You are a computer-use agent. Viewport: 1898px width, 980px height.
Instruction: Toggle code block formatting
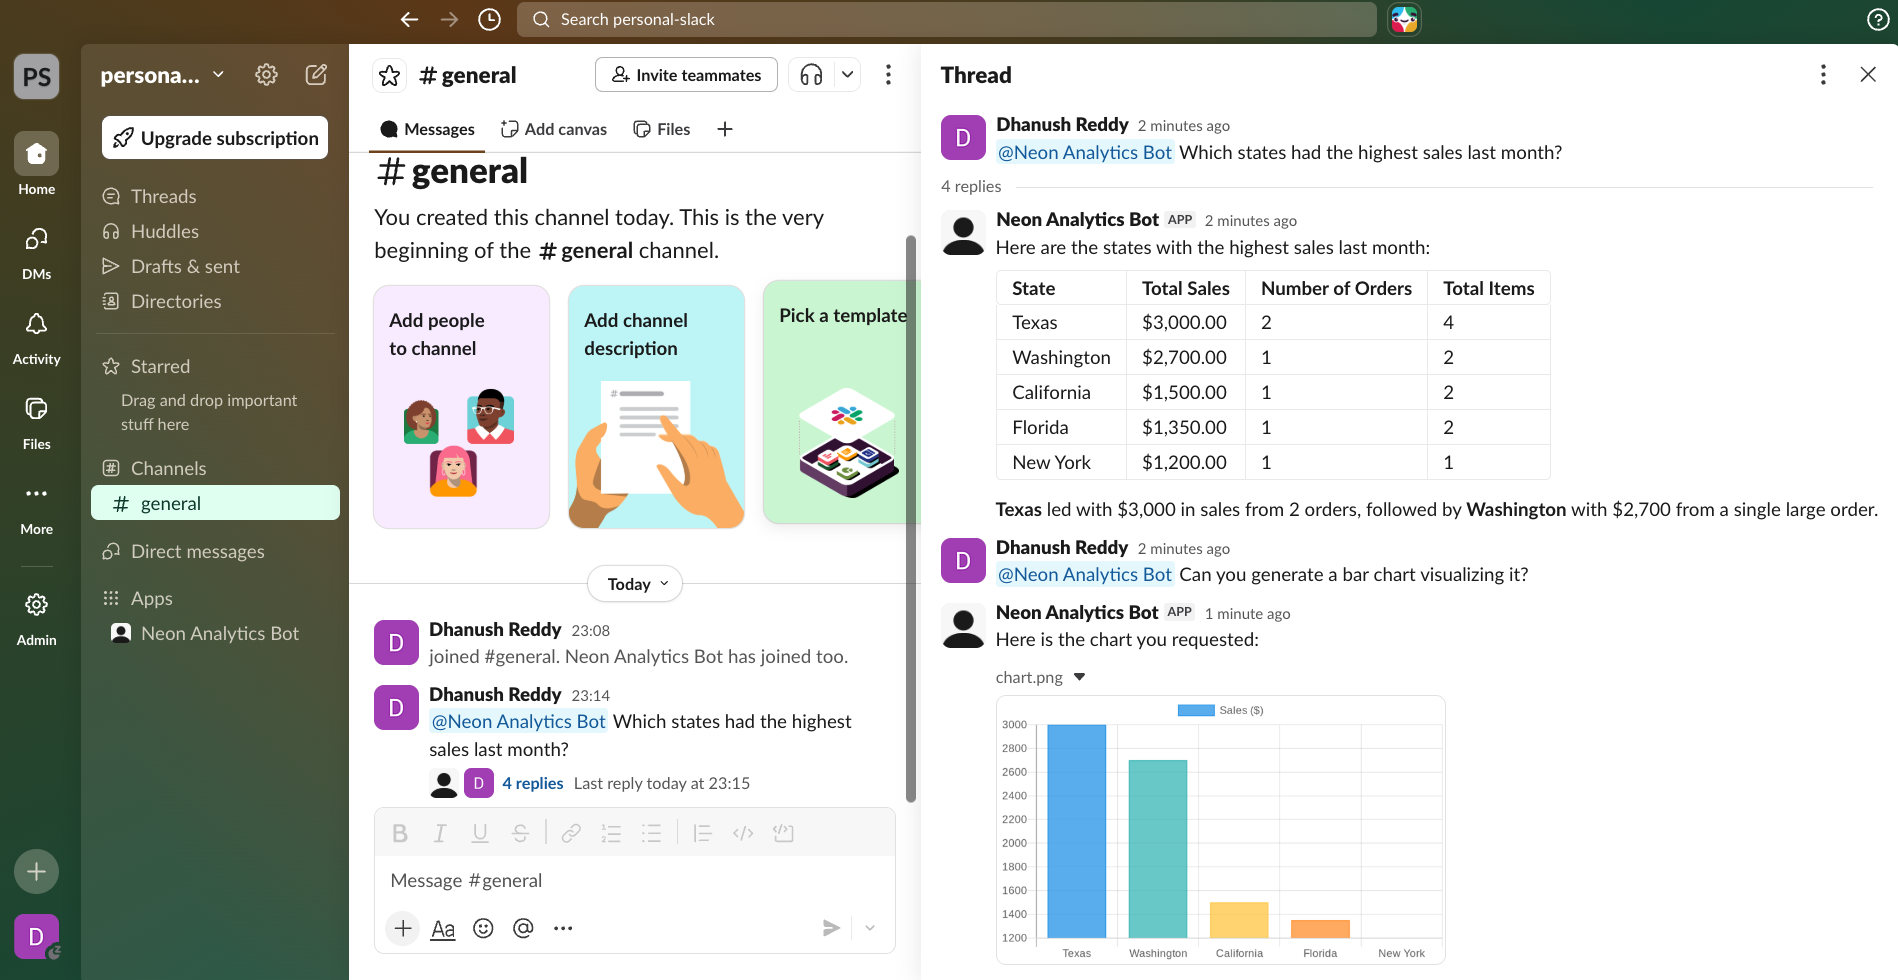point(783,833)
